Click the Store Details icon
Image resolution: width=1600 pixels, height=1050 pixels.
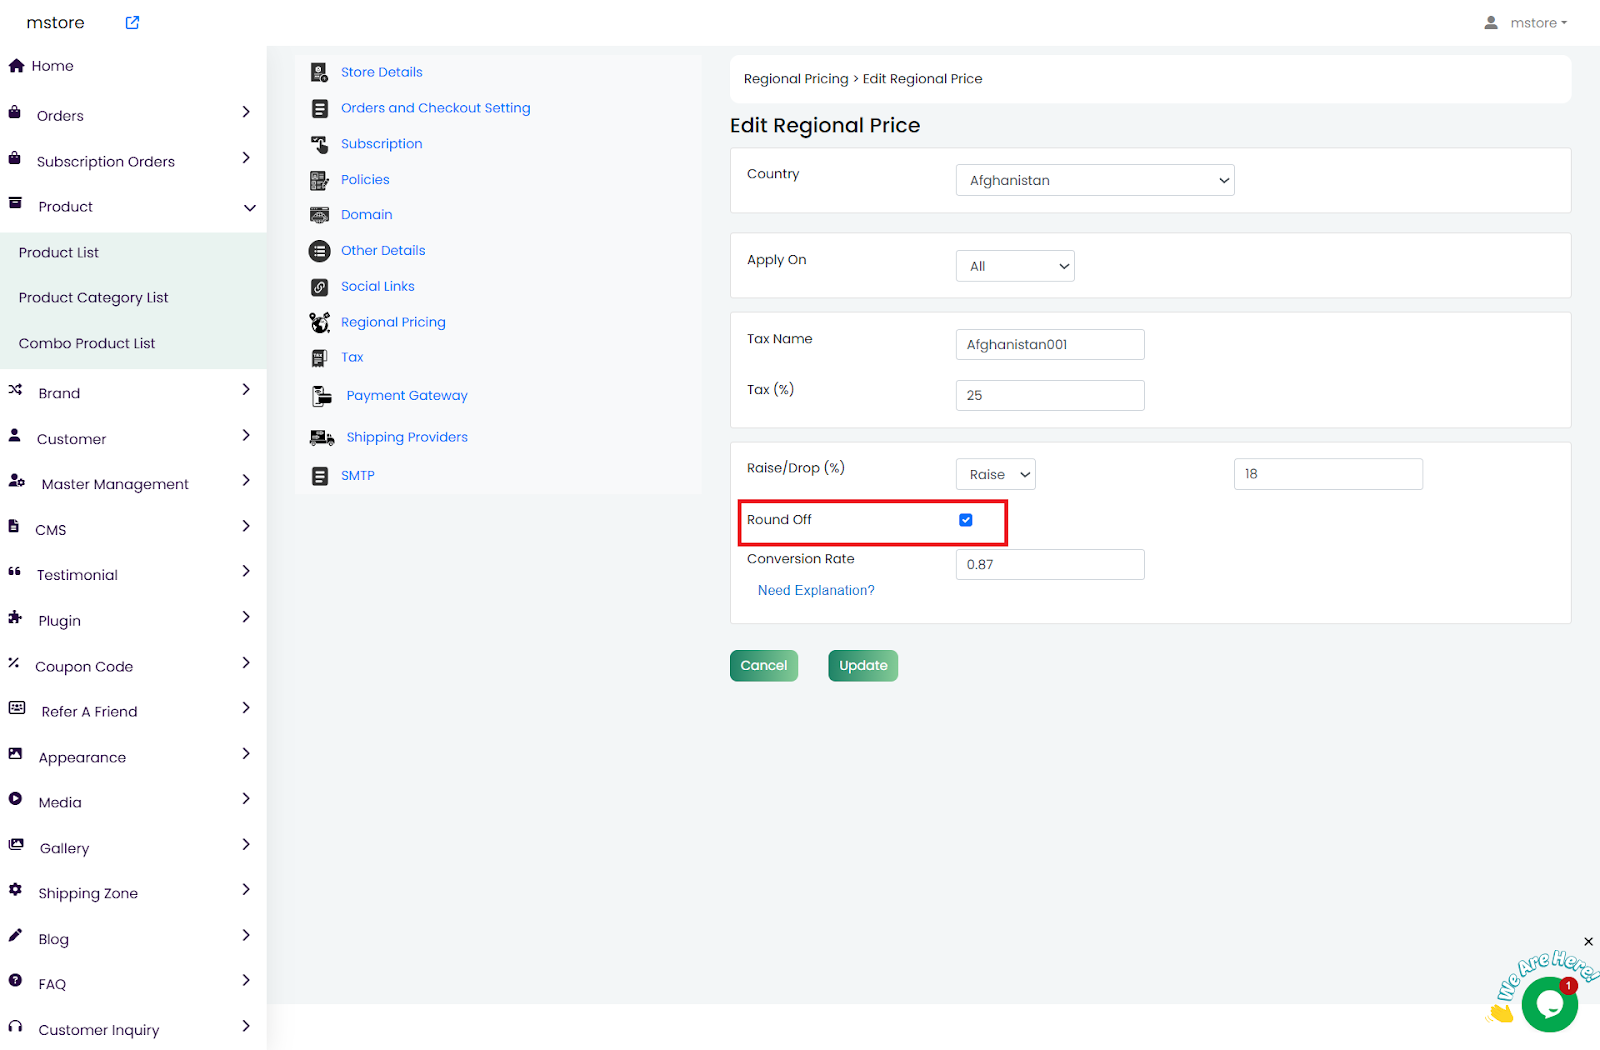319,72
